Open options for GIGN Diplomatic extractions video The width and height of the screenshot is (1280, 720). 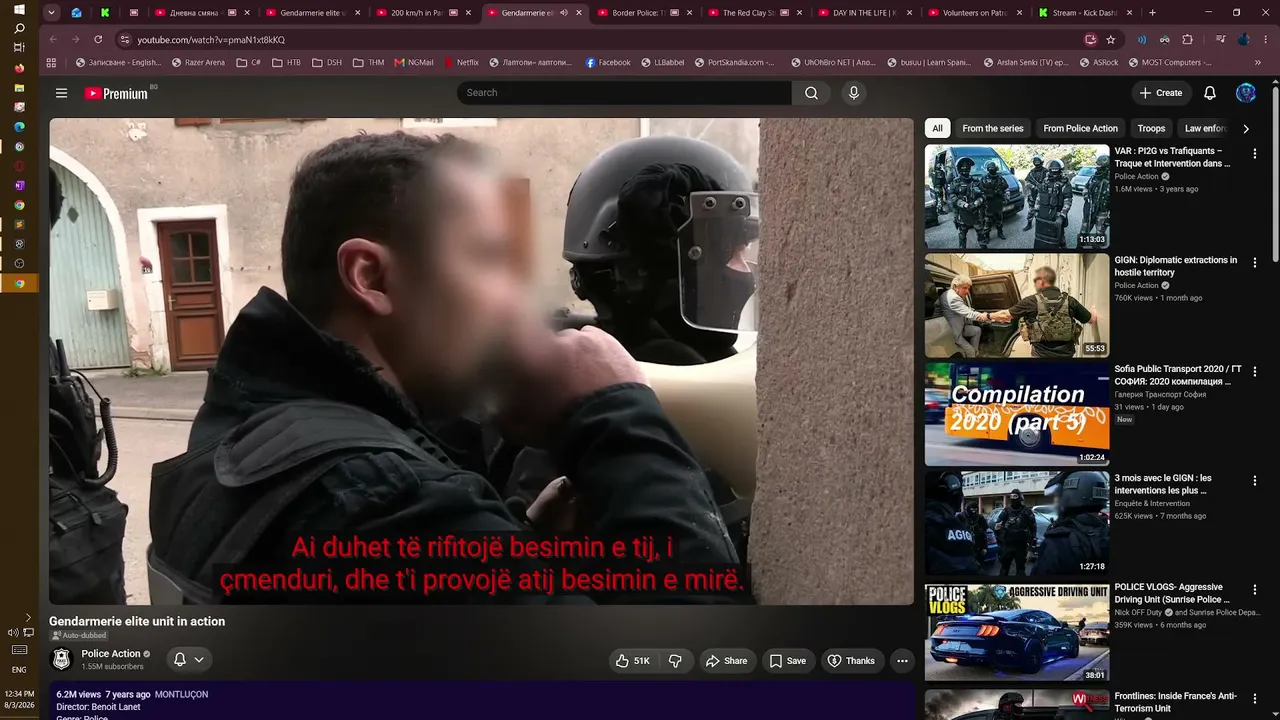(1255, 263)
